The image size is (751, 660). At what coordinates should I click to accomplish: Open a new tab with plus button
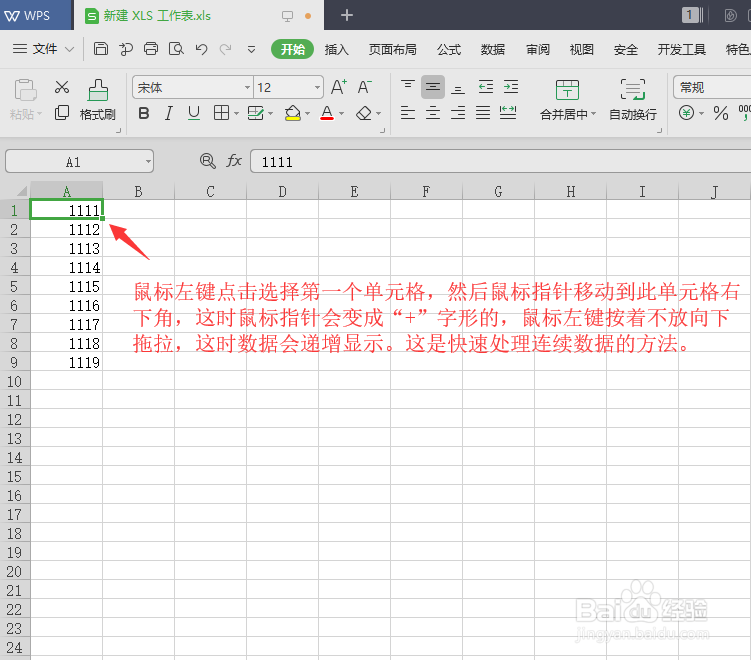347,15
